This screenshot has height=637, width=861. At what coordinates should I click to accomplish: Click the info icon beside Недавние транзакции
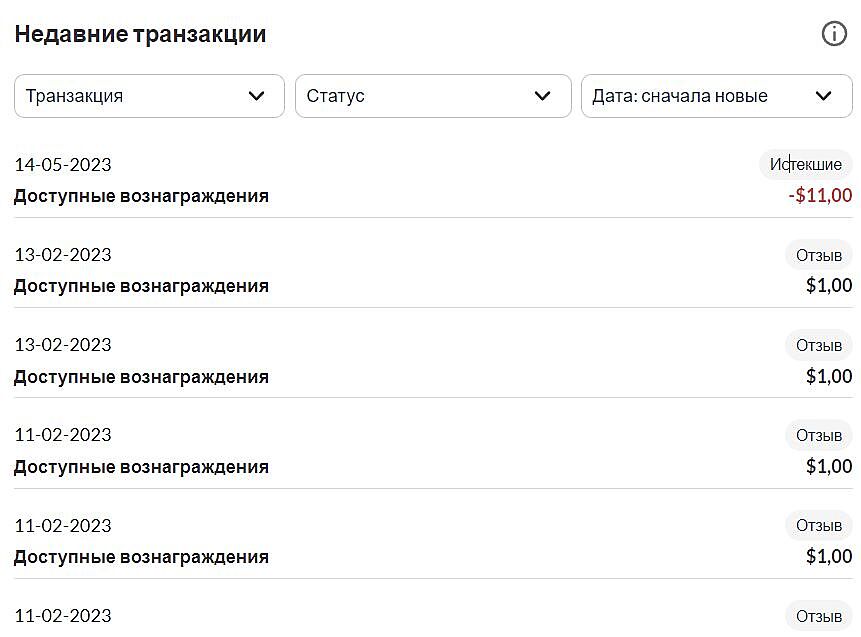coord(834,34)
